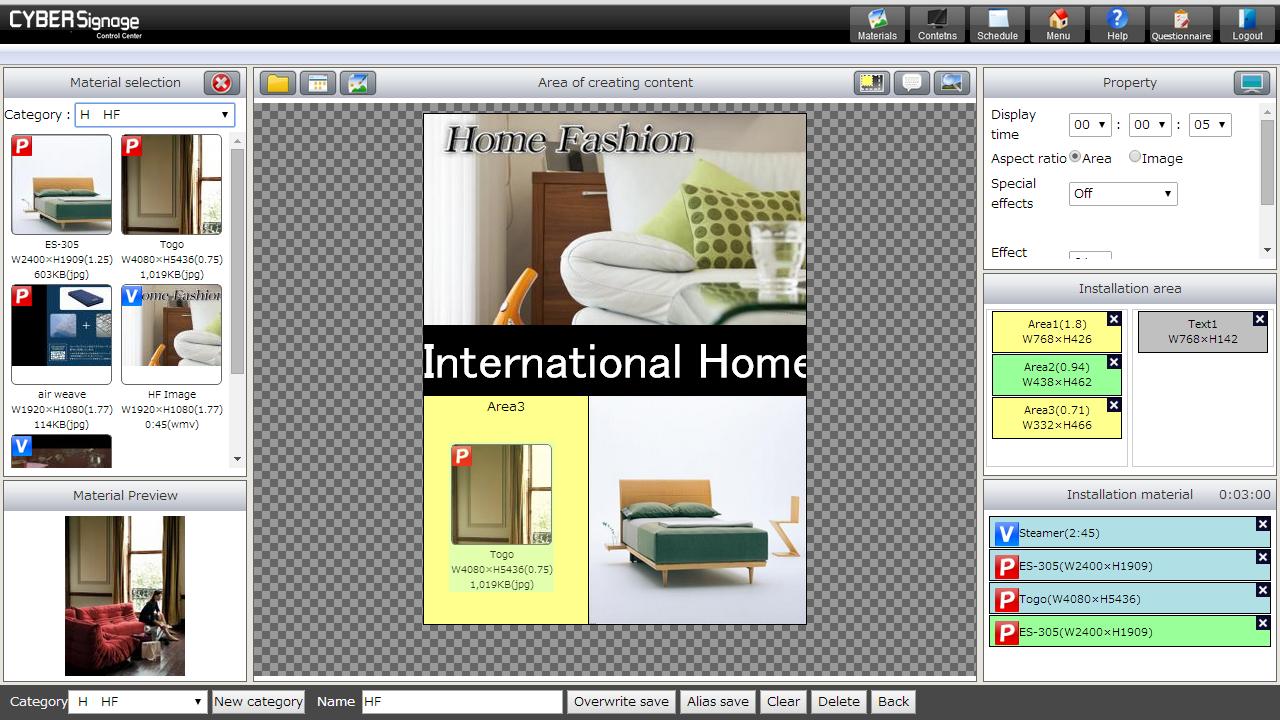Select the air weave material thumbnail
Screen dimensions: 1280x720
pos(62,335)
